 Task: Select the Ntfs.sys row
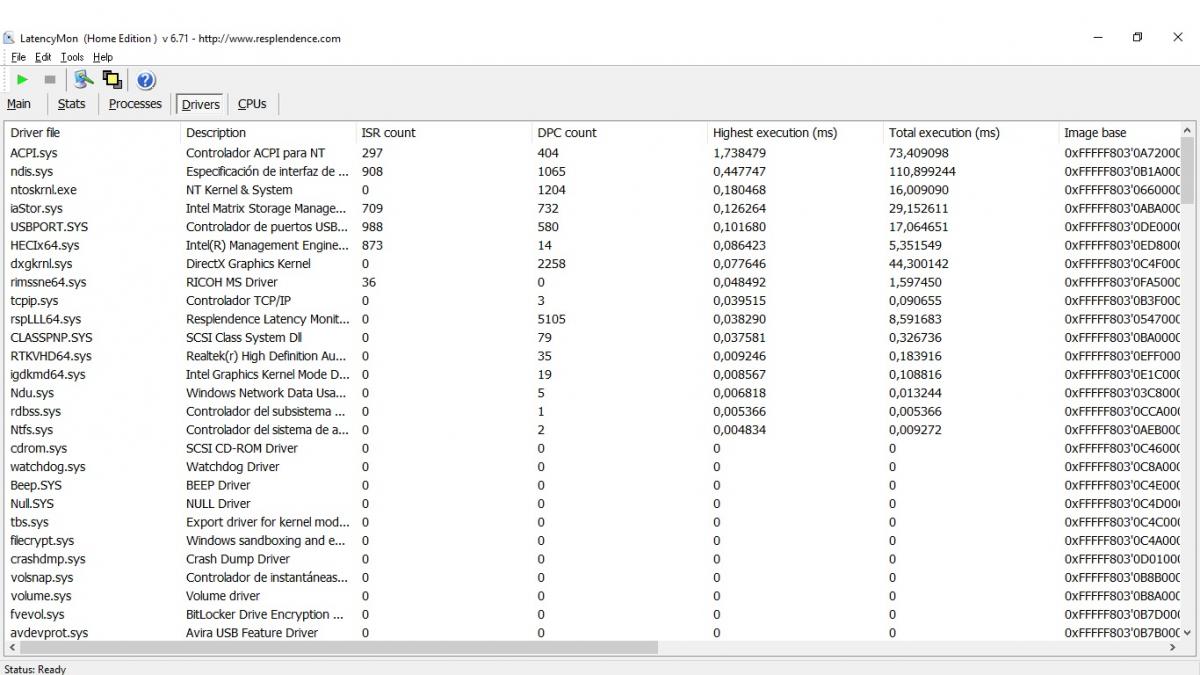tap(593, 430)
